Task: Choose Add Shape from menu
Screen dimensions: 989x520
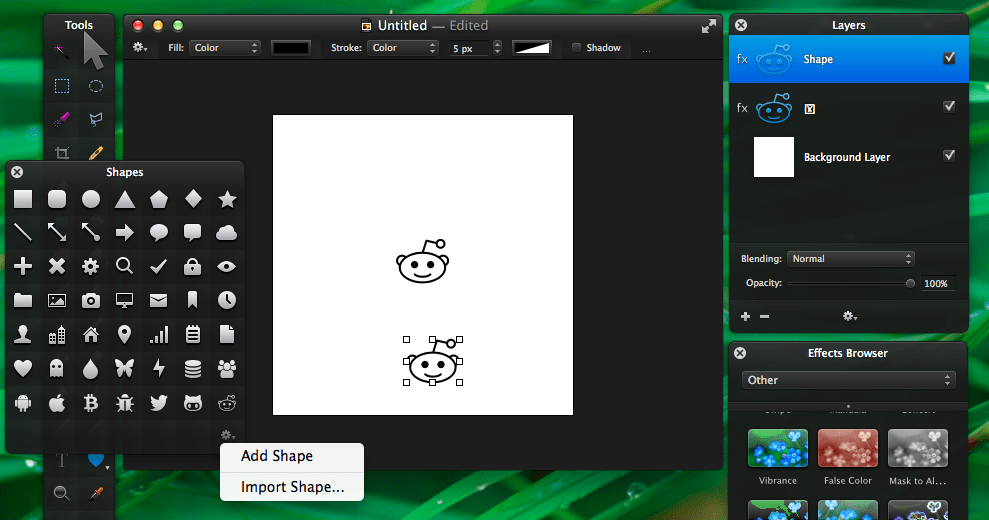Action: click(x=277, y=456)
